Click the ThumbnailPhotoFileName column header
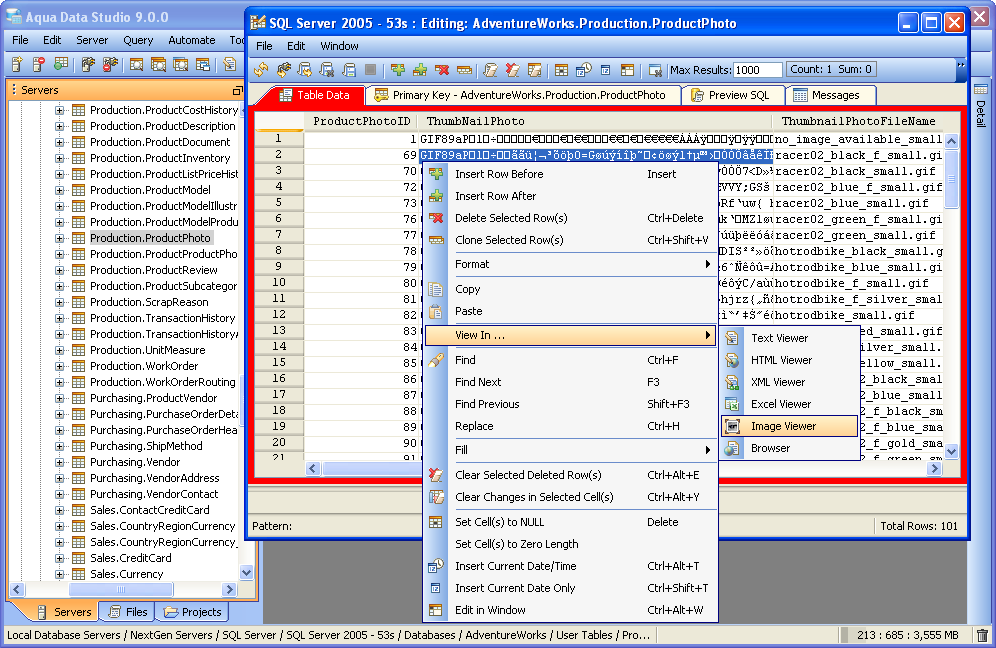This screenshot has height=648, width=996. coord(858,121)
